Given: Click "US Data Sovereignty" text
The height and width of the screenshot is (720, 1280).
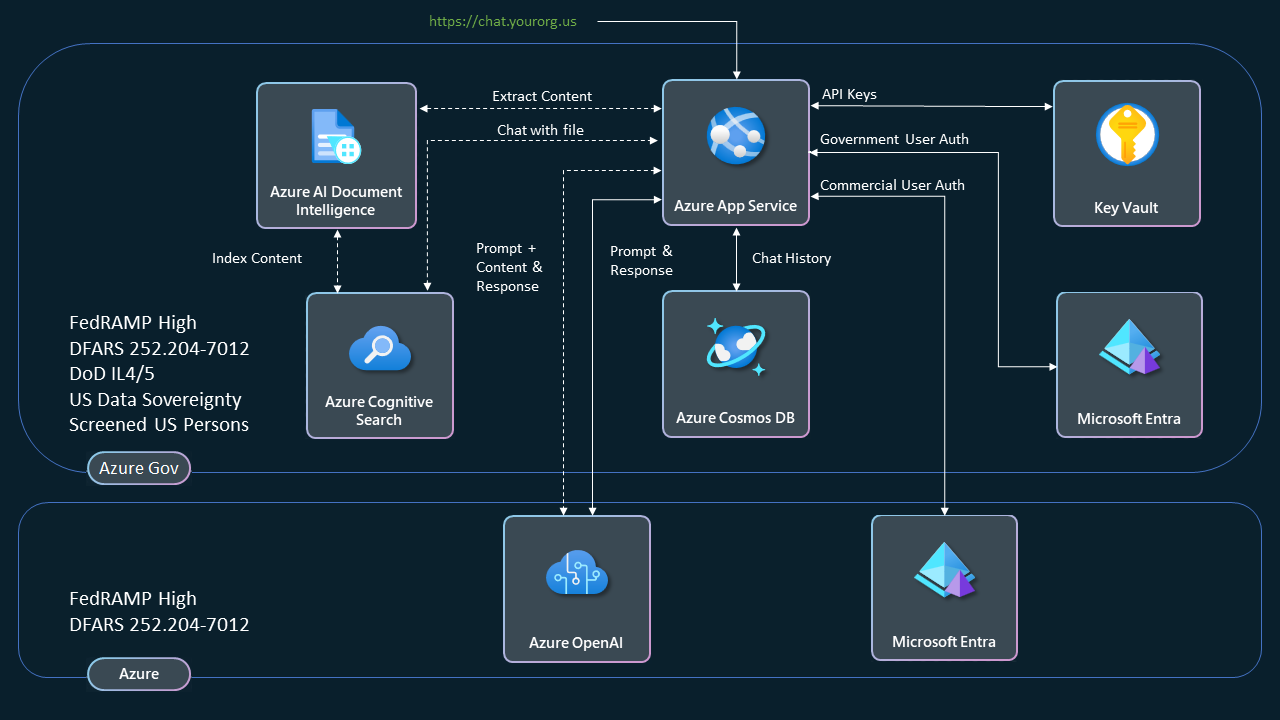Looking at the screenshot, I should [155, 399].
